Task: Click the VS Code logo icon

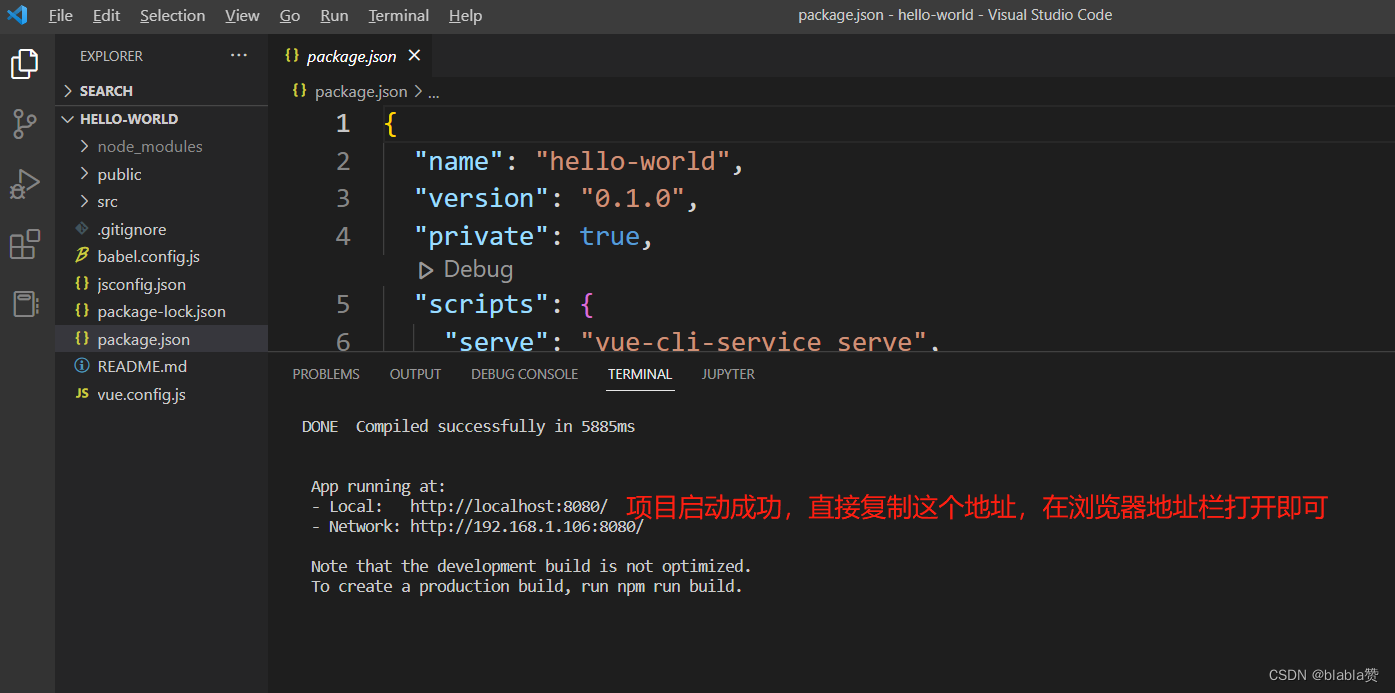Action: pos(17,15)
